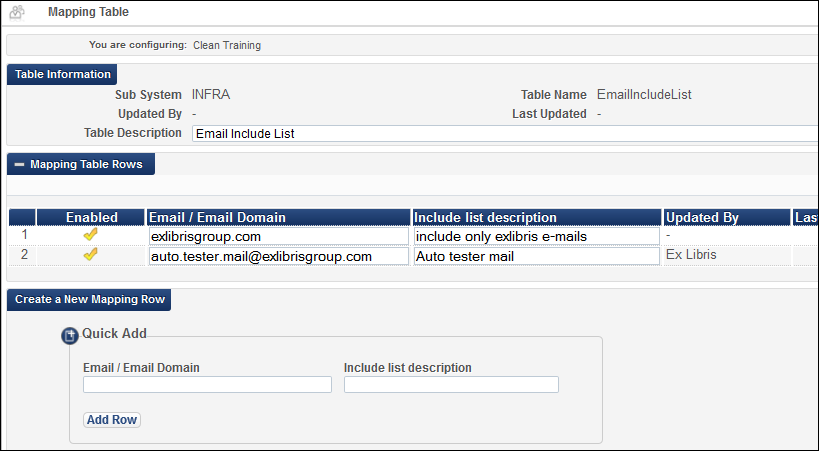Image resolution: width=819 pixels, height=451 pixels.
Task: Sort by Email / Email Domain column header
Action: point(278,217)
